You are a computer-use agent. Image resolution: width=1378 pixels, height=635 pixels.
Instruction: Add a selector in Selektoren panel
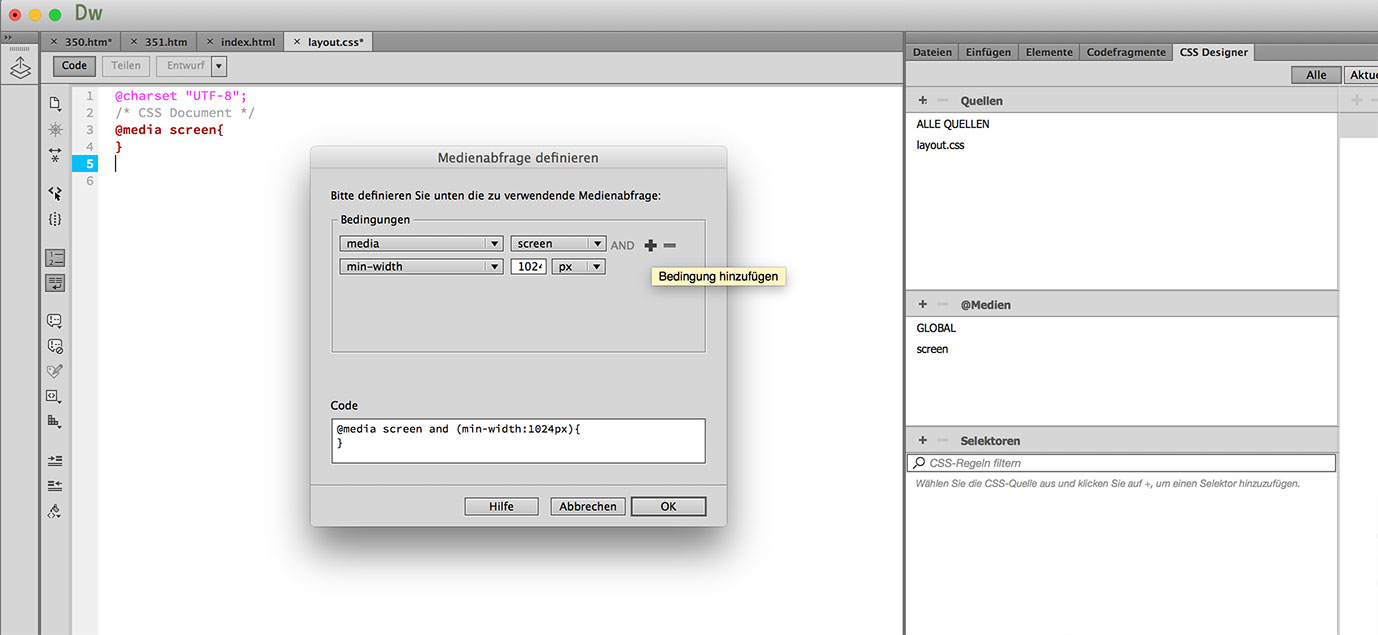click(923, 441)
